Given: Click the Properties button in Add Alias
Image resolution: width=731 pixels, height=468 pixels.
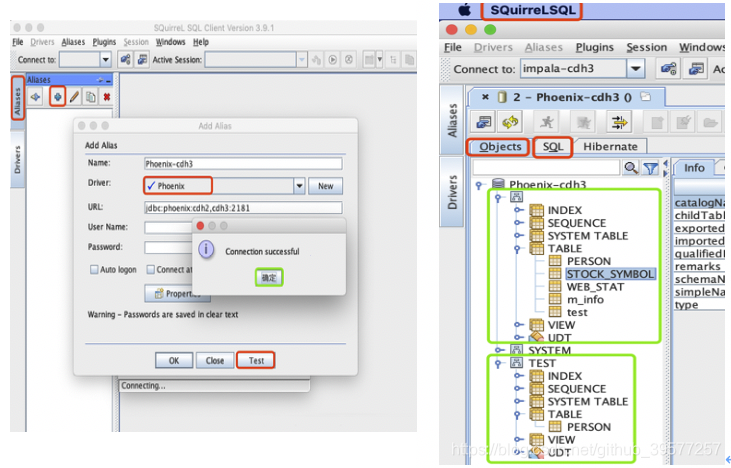Looking at the screenshot, I should pos(177,293).
